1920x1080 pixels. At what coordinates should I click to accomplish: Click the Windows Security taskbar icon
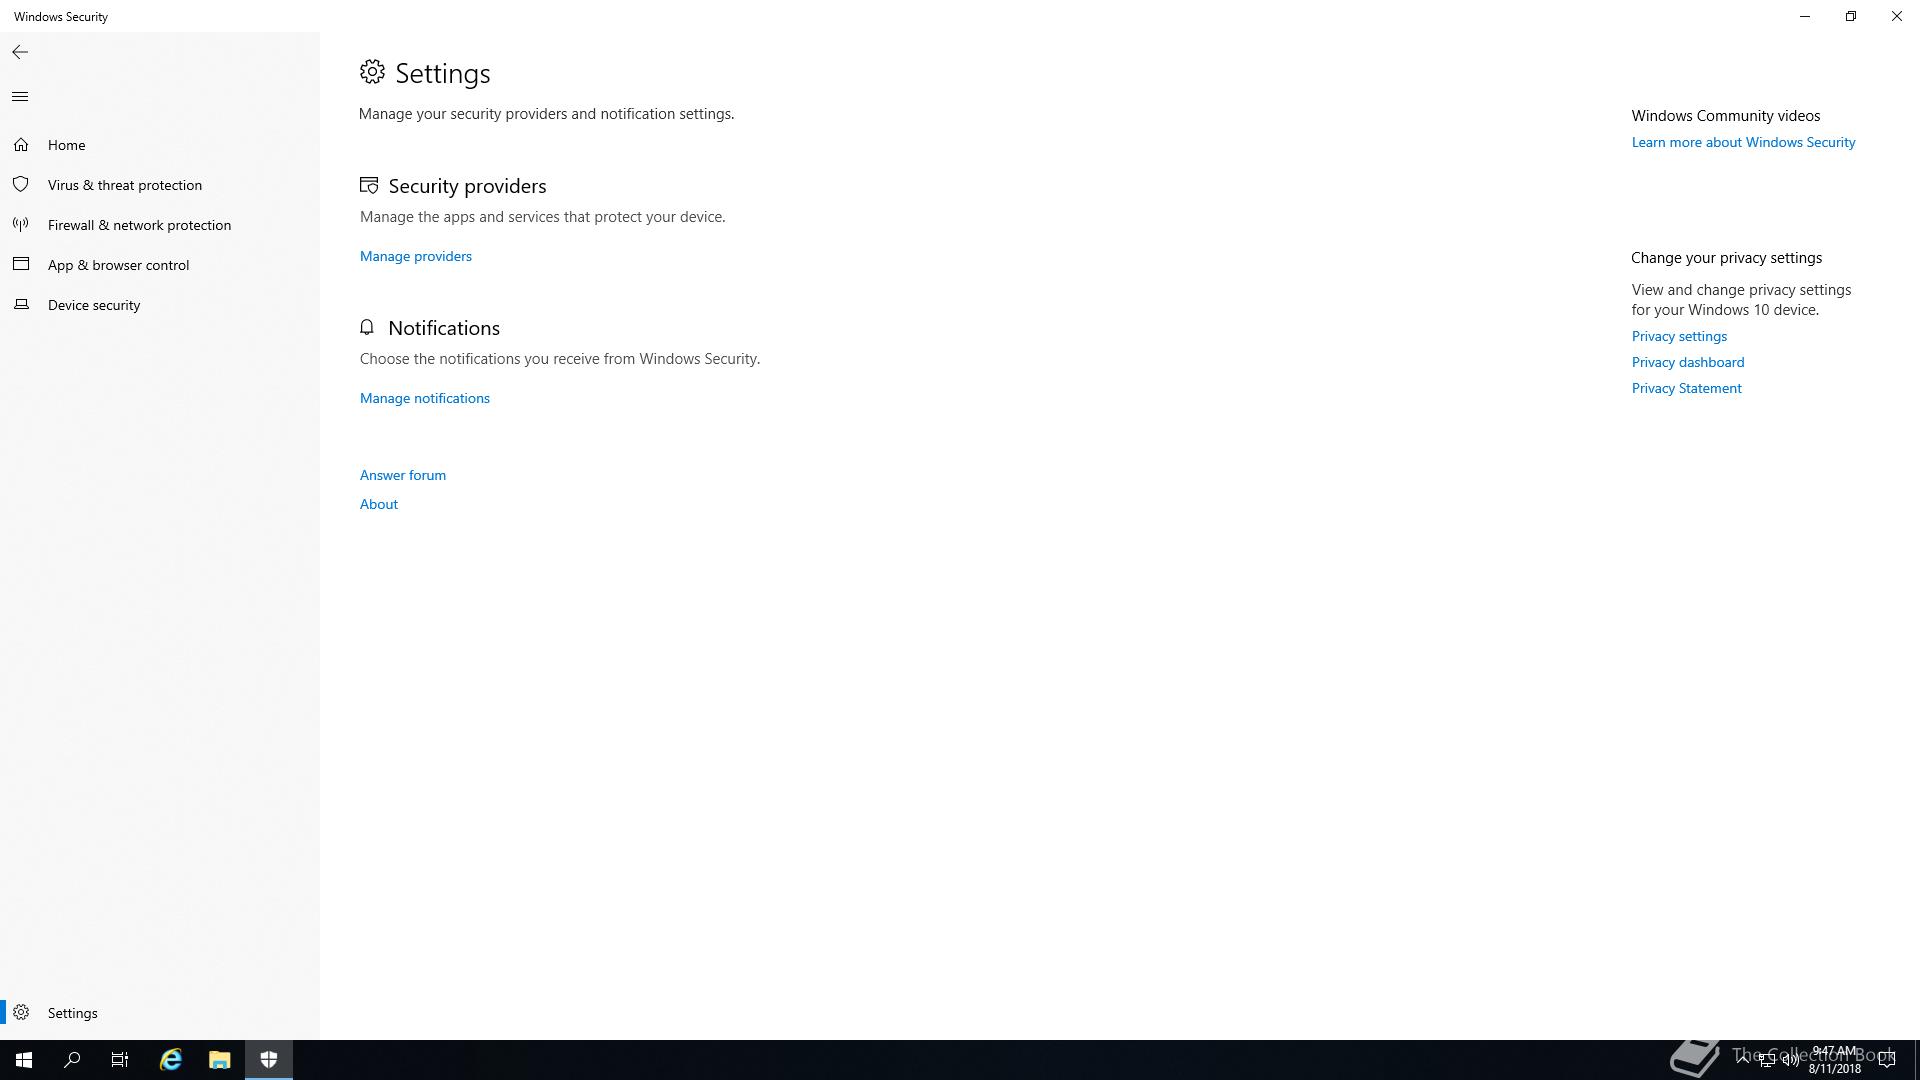[269, 1060]
